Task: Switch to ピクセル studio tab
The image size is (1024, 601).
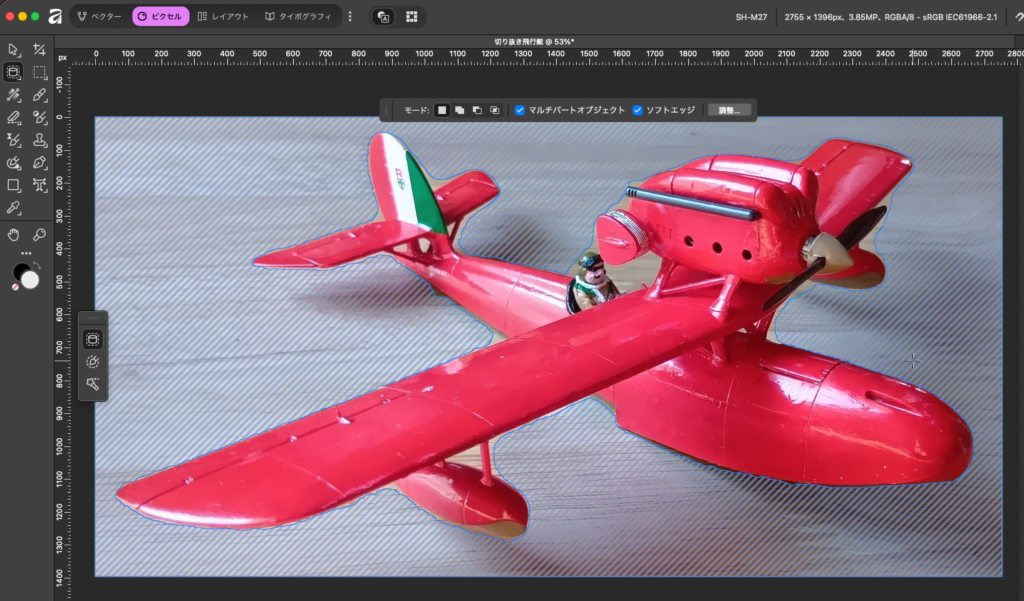Action: 161,16
